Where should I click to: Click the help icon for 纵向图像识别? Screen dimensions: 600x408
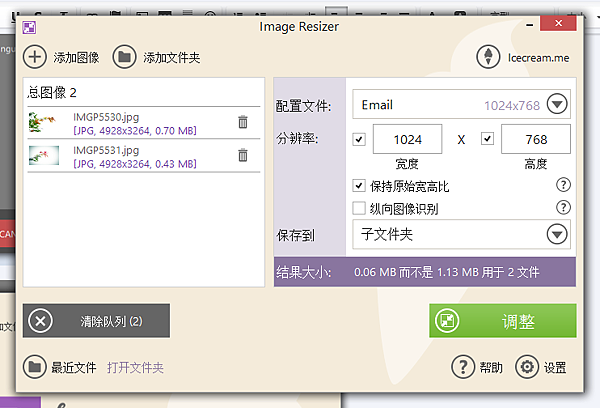563,208
